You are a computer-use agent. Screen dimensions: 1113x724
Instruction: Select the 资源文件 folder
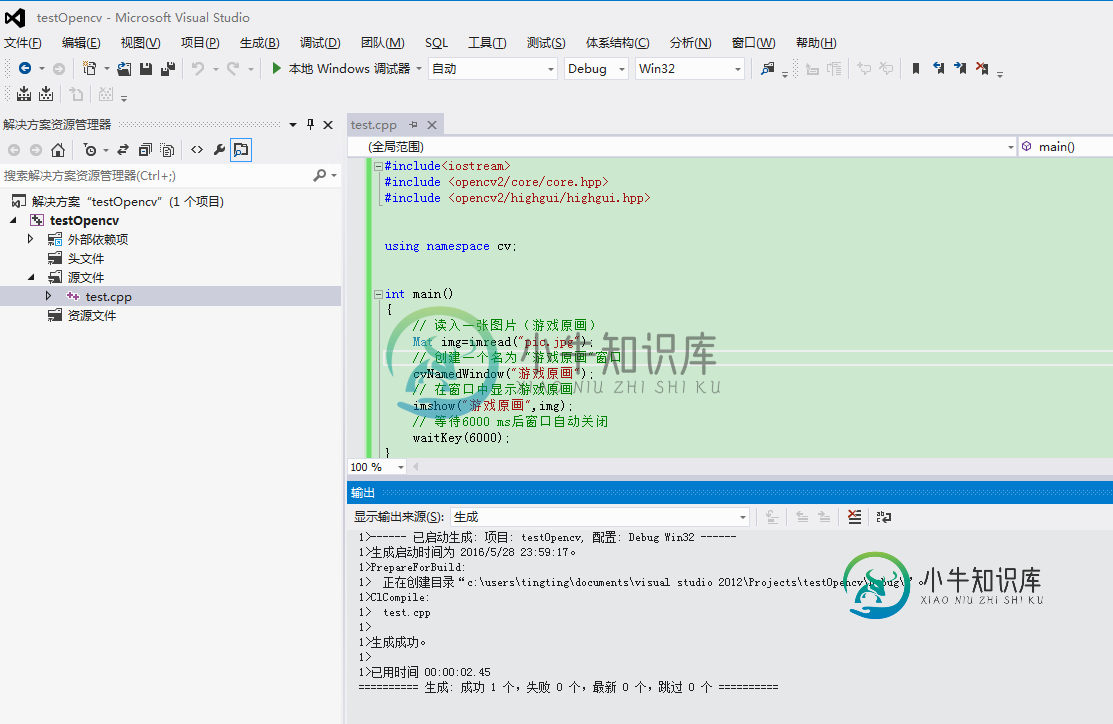[92, 315]
